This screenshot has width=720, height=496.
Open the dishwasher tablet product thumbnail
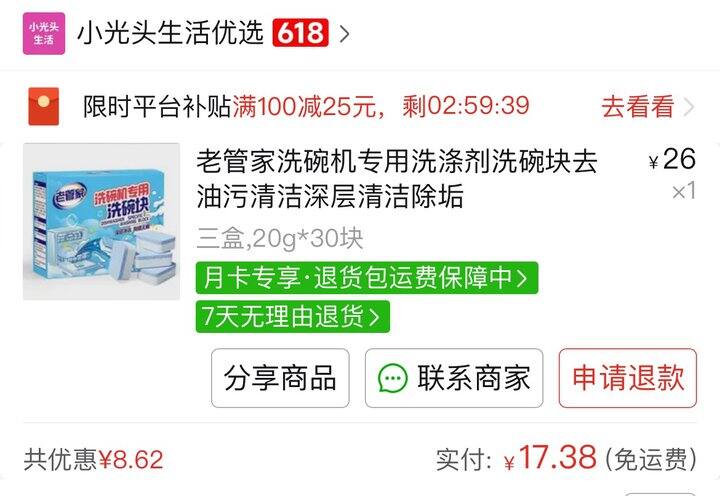click(x=101, y=221)
